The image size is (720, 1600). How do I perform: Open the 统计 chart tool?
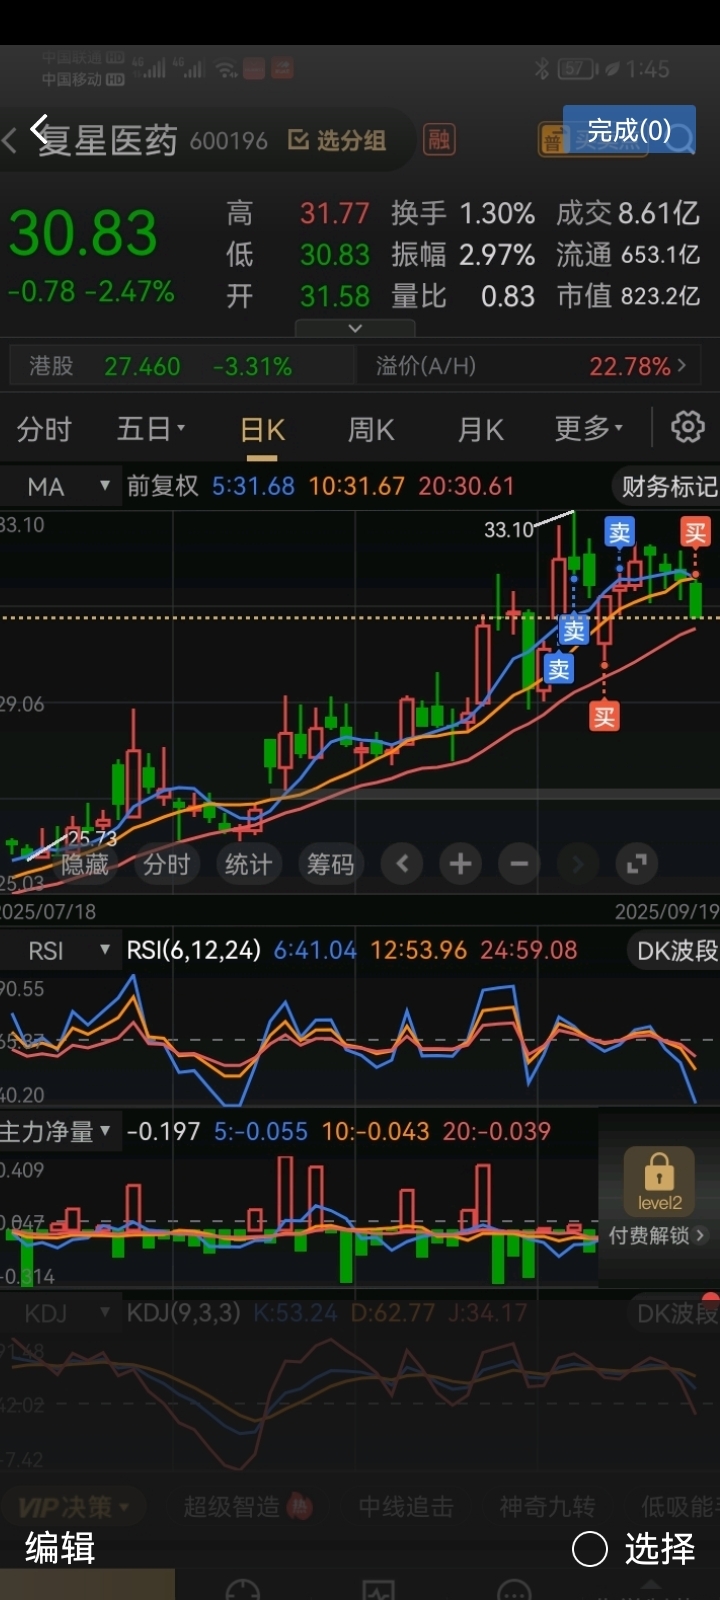tap(248, 864)
